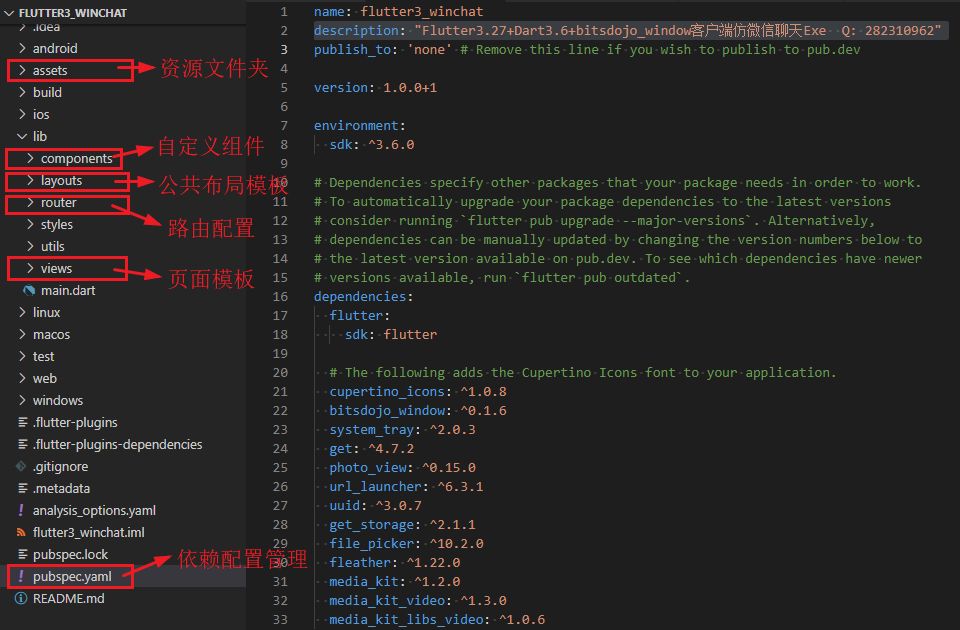Open the pubspec.lock file

[70, 554]
